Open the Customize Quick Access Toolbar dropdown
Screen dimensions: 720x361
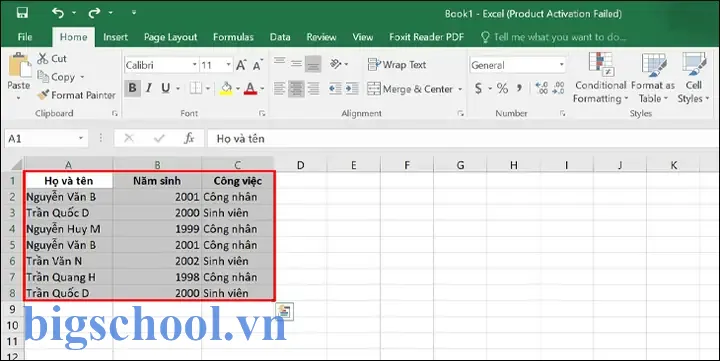tap(134, 12)
